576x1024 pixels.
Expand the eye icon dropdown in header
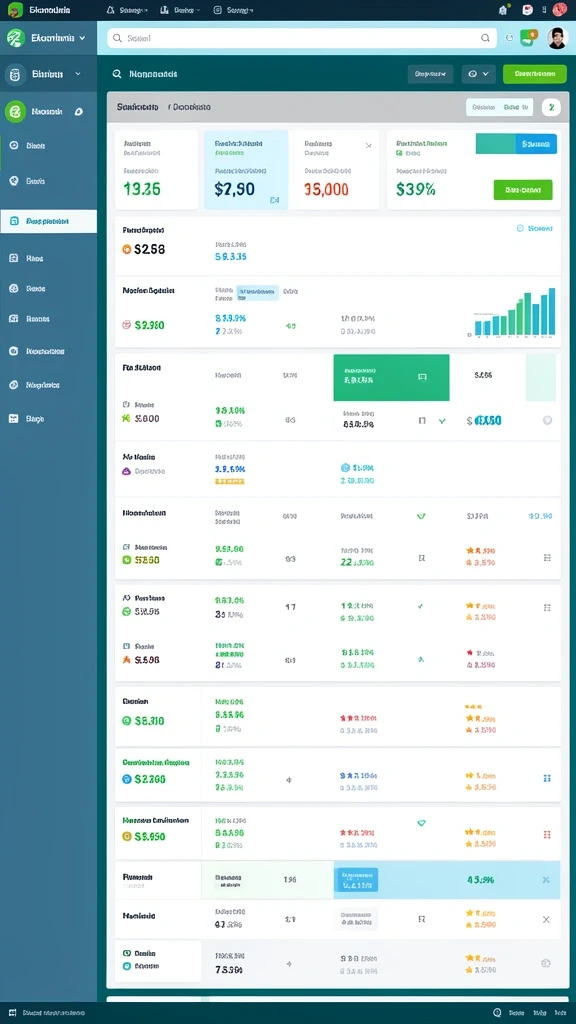(479, 74)
